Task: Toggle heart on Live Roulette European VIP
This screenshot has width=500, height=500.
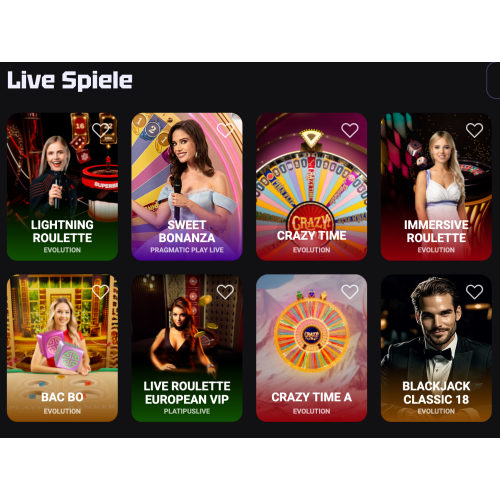Action: [x=225, y=292]
